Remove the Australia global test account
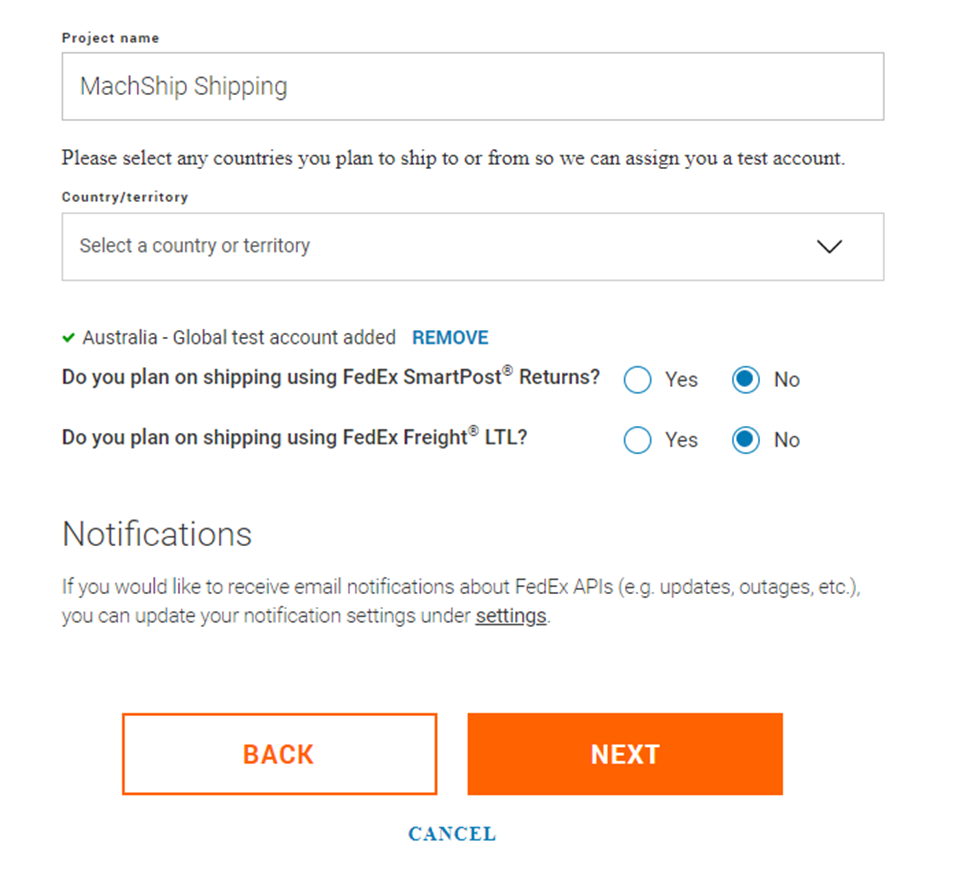Viewport: 975px width, 883px height. click(450, 338)
